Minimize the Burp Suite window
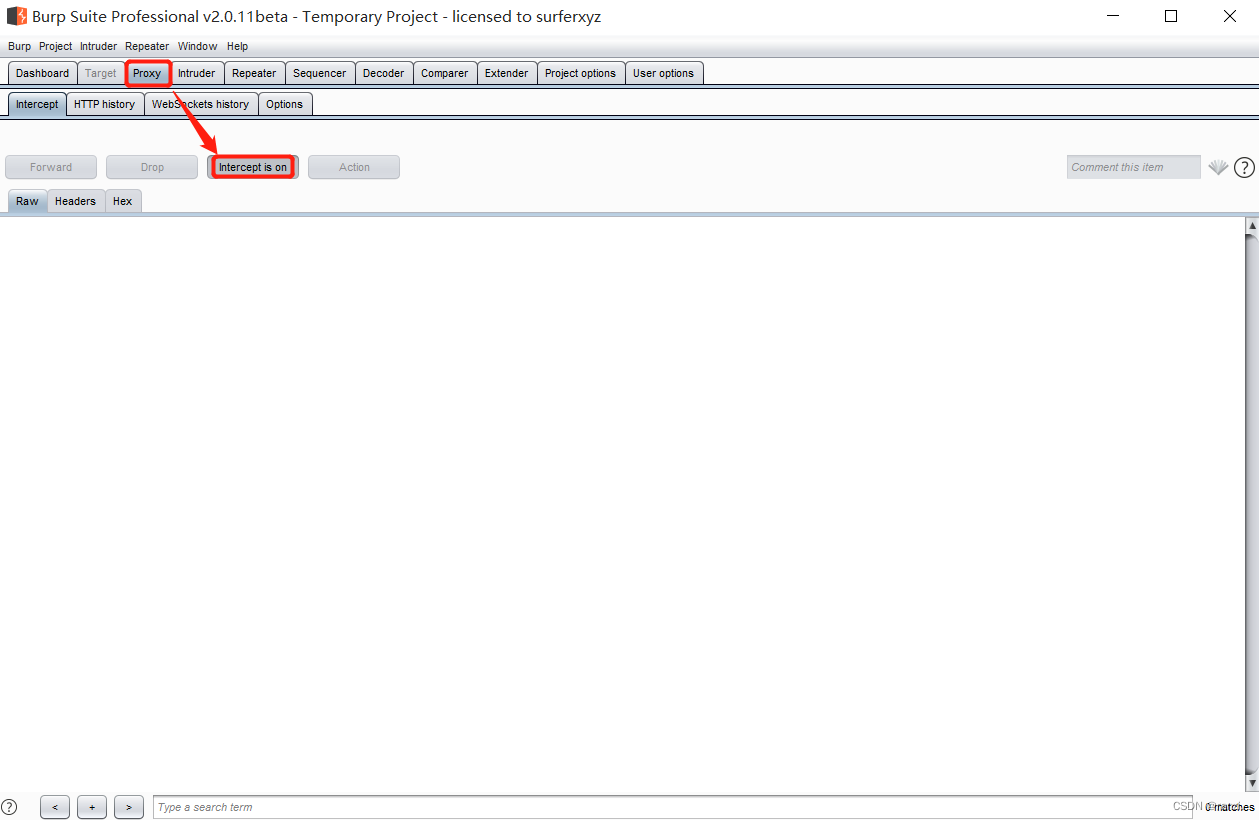The image size is (1259, 820). click(x=1113, y=16)
